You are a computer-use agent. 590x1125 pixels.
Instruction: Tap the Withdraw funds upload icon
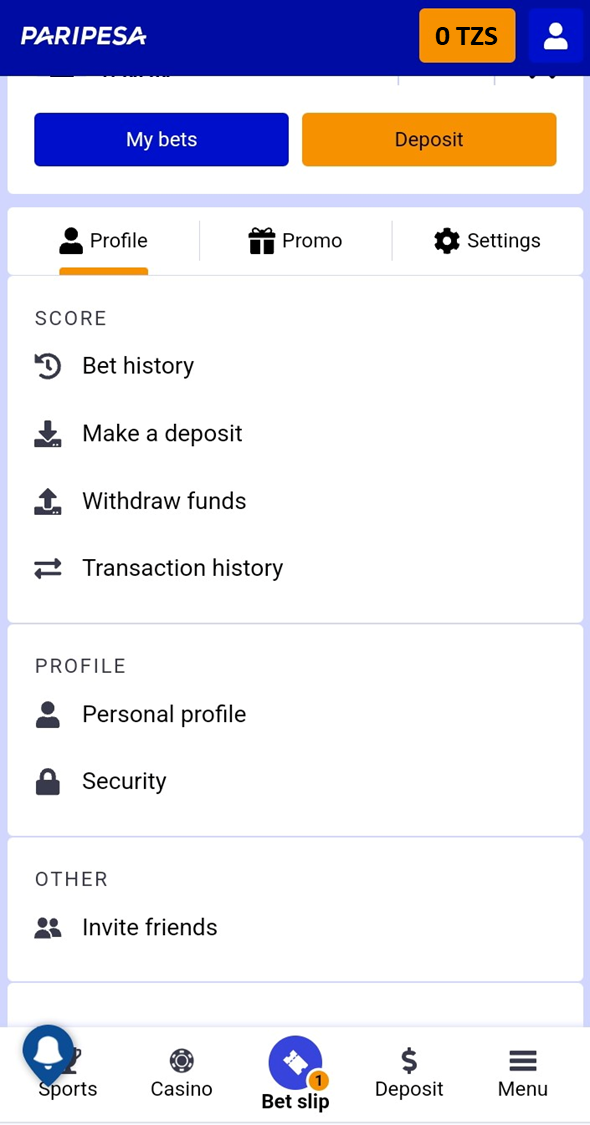[48, 501]
